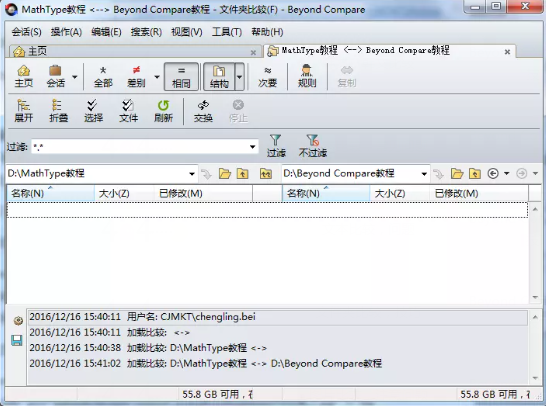The height and width of the screenshot is (406, 546).
Task: Click the log panel options icon
Action: [18, 321]
